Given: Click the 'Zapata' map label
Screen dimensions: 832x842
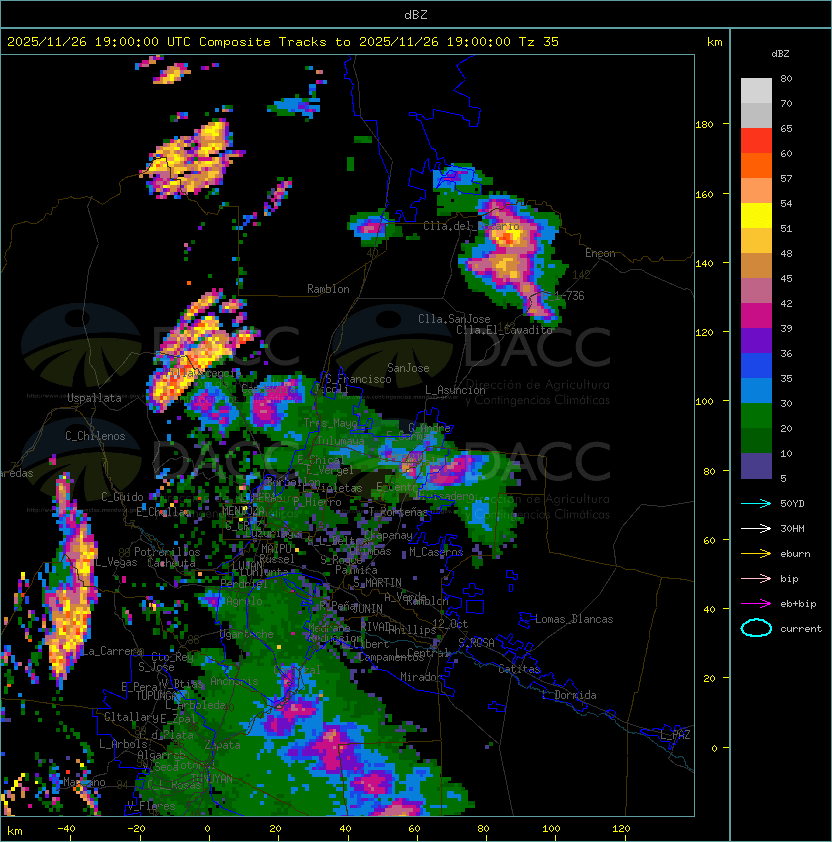Looking at the screenshot, I should pos(222,745).
